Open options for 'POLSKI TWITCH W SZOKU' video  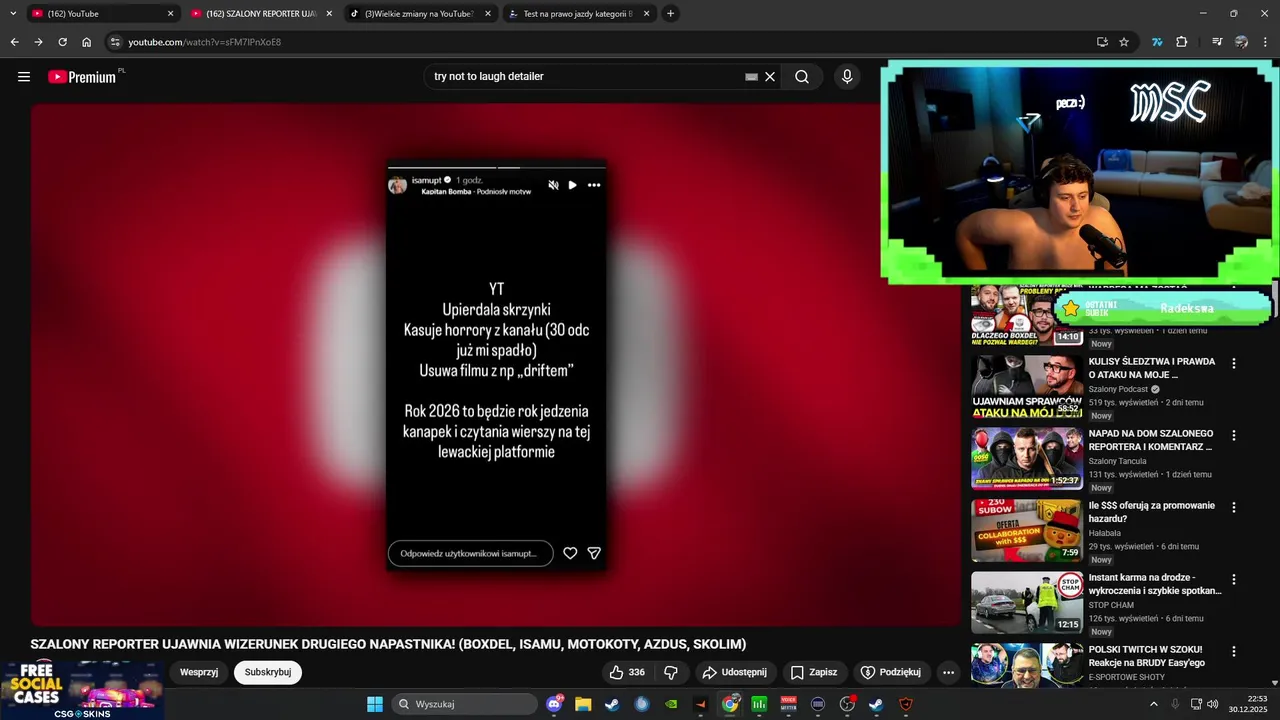(1234, 652)
